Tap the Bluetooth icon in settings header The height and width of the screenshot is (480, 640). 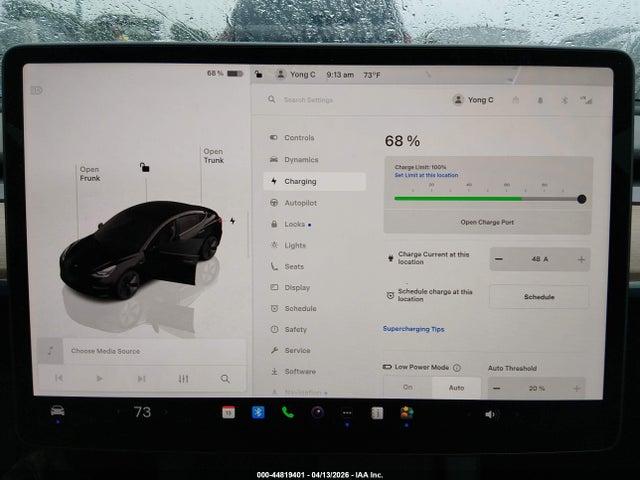564,100
